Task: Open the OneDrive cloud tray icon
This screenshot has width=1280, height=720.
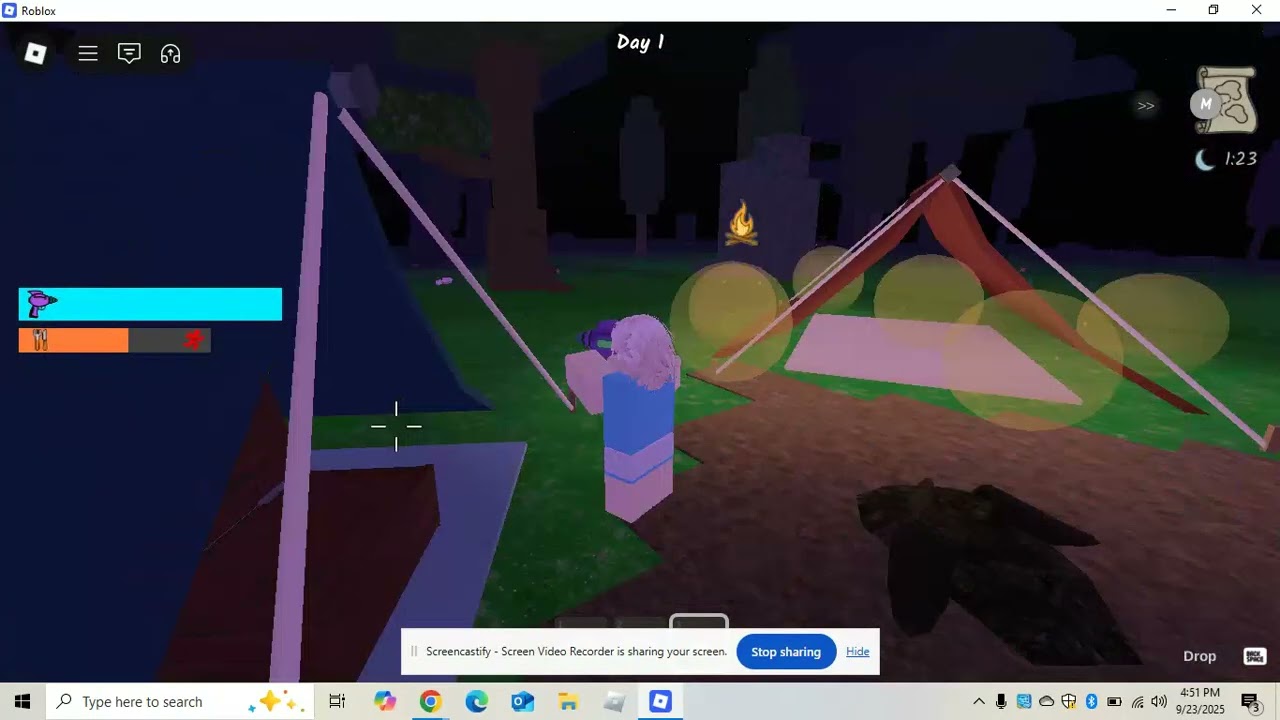Action: (x=1046, y=702)
